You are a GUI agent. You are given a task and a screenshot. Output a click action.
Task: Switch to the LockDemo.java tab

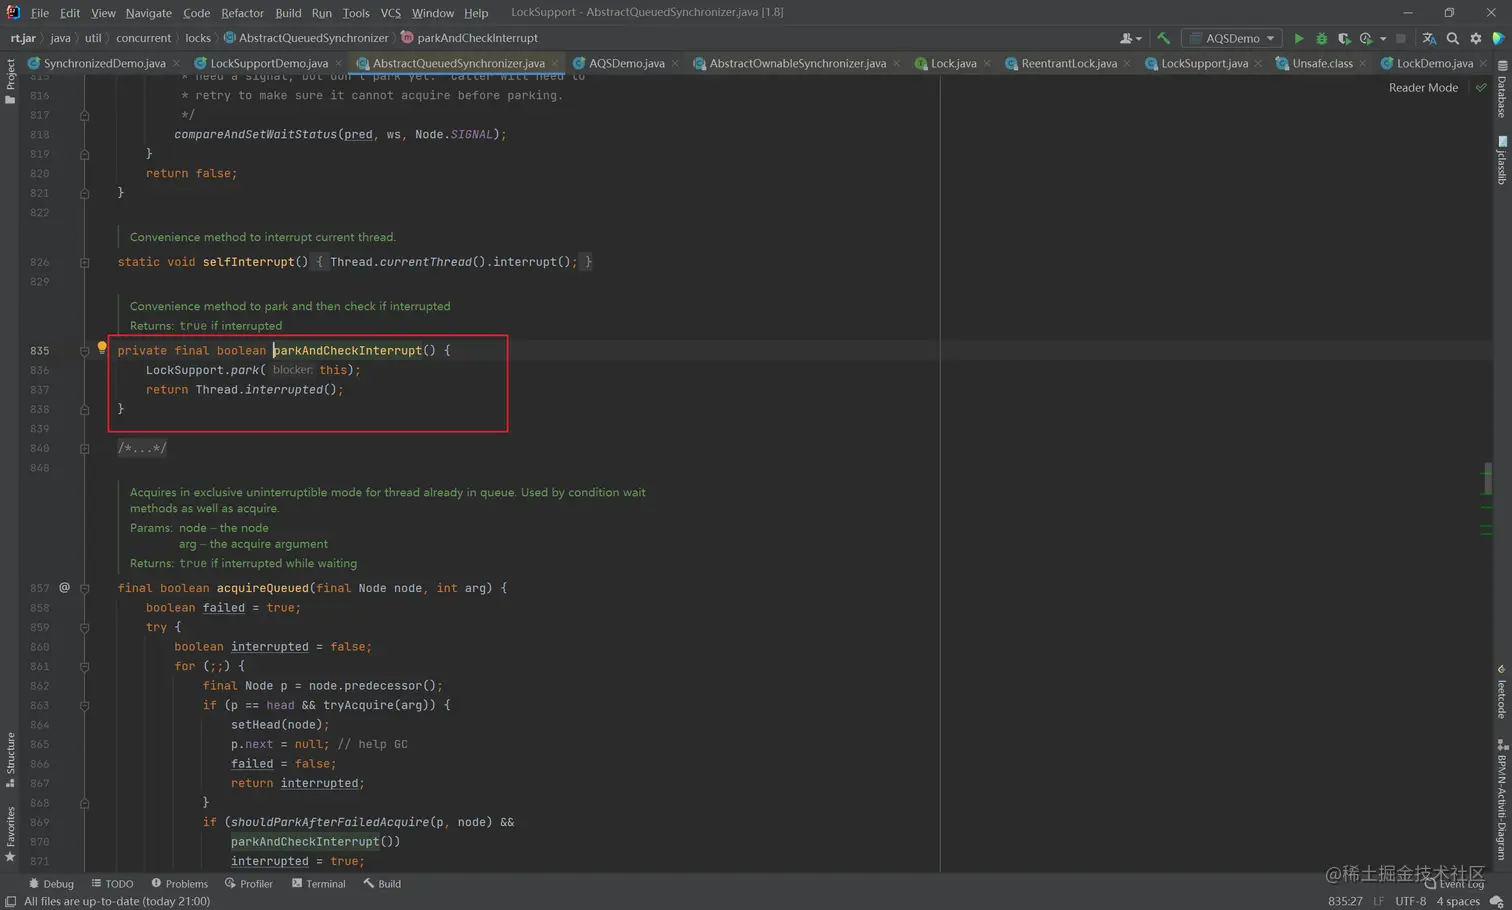click(1434, 63)
